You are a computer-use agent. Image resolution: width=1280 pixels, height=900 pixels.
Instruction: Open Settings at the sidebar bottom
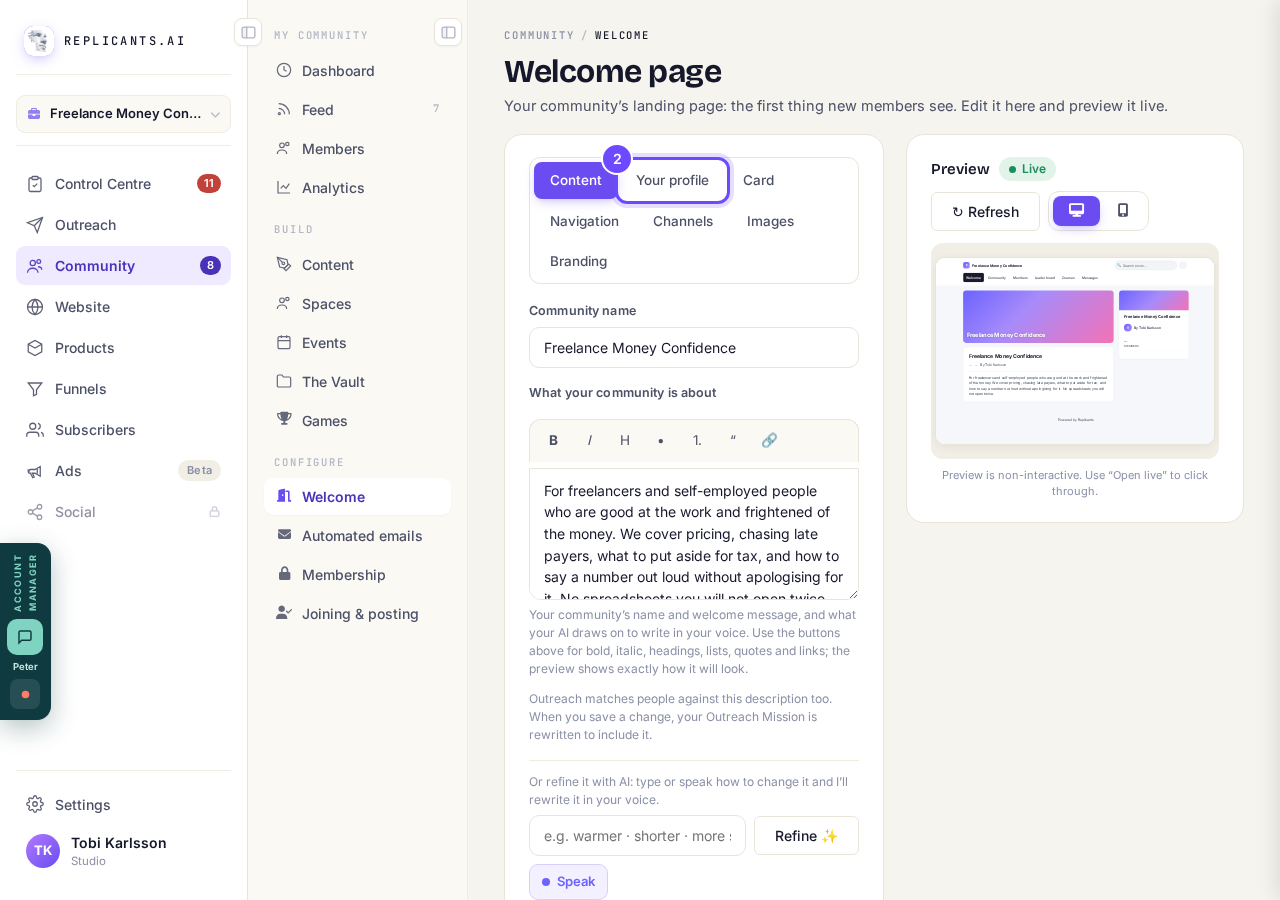click(123, 805)
